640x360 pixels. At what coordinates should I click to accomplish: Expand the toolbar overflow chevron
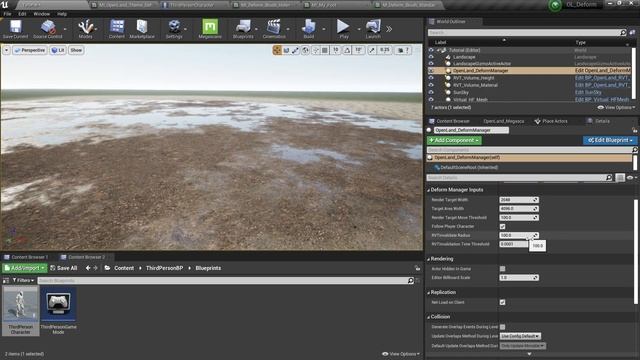click(x=389, y=29)
